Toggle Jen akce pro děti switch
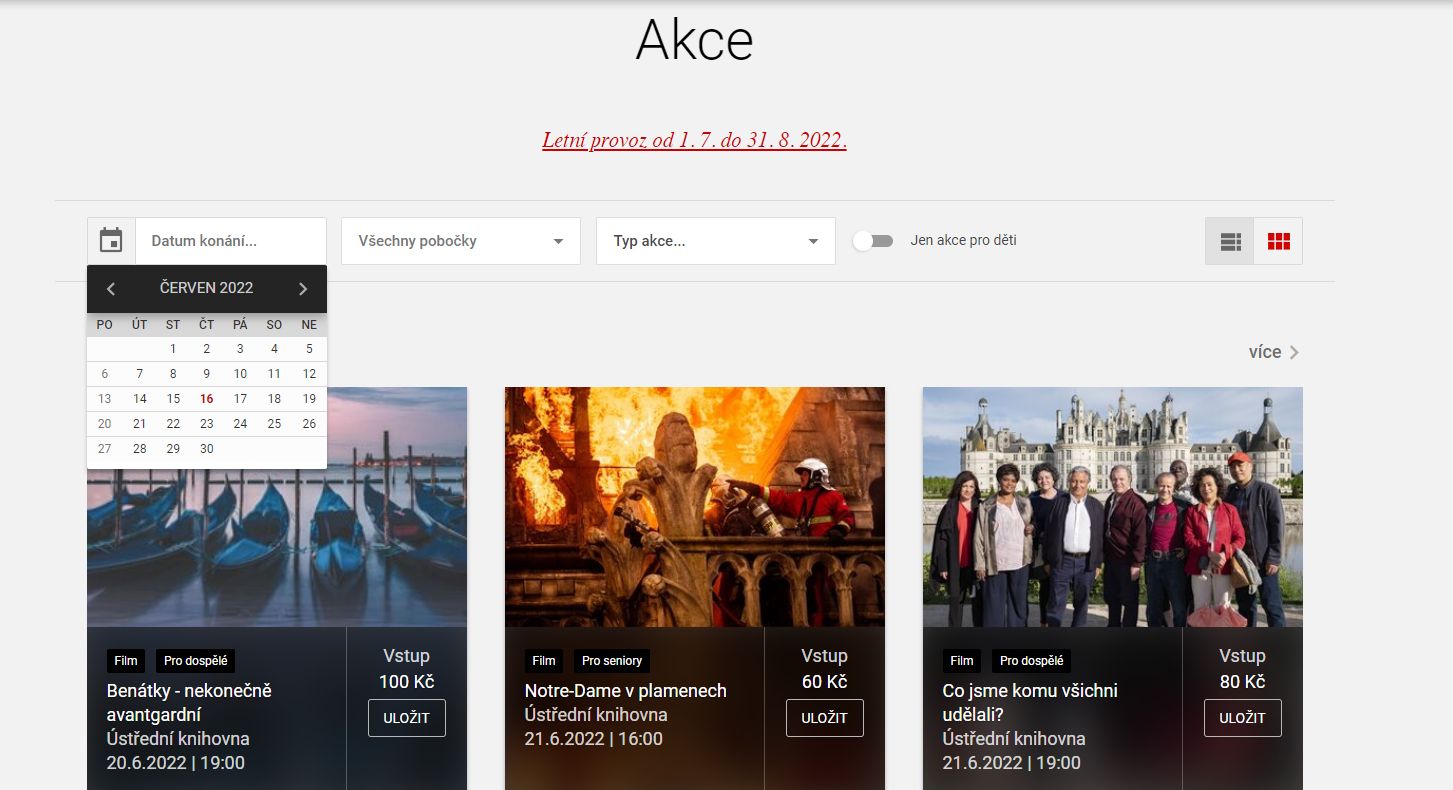1453x790 pixels. [x=873, y=241]
